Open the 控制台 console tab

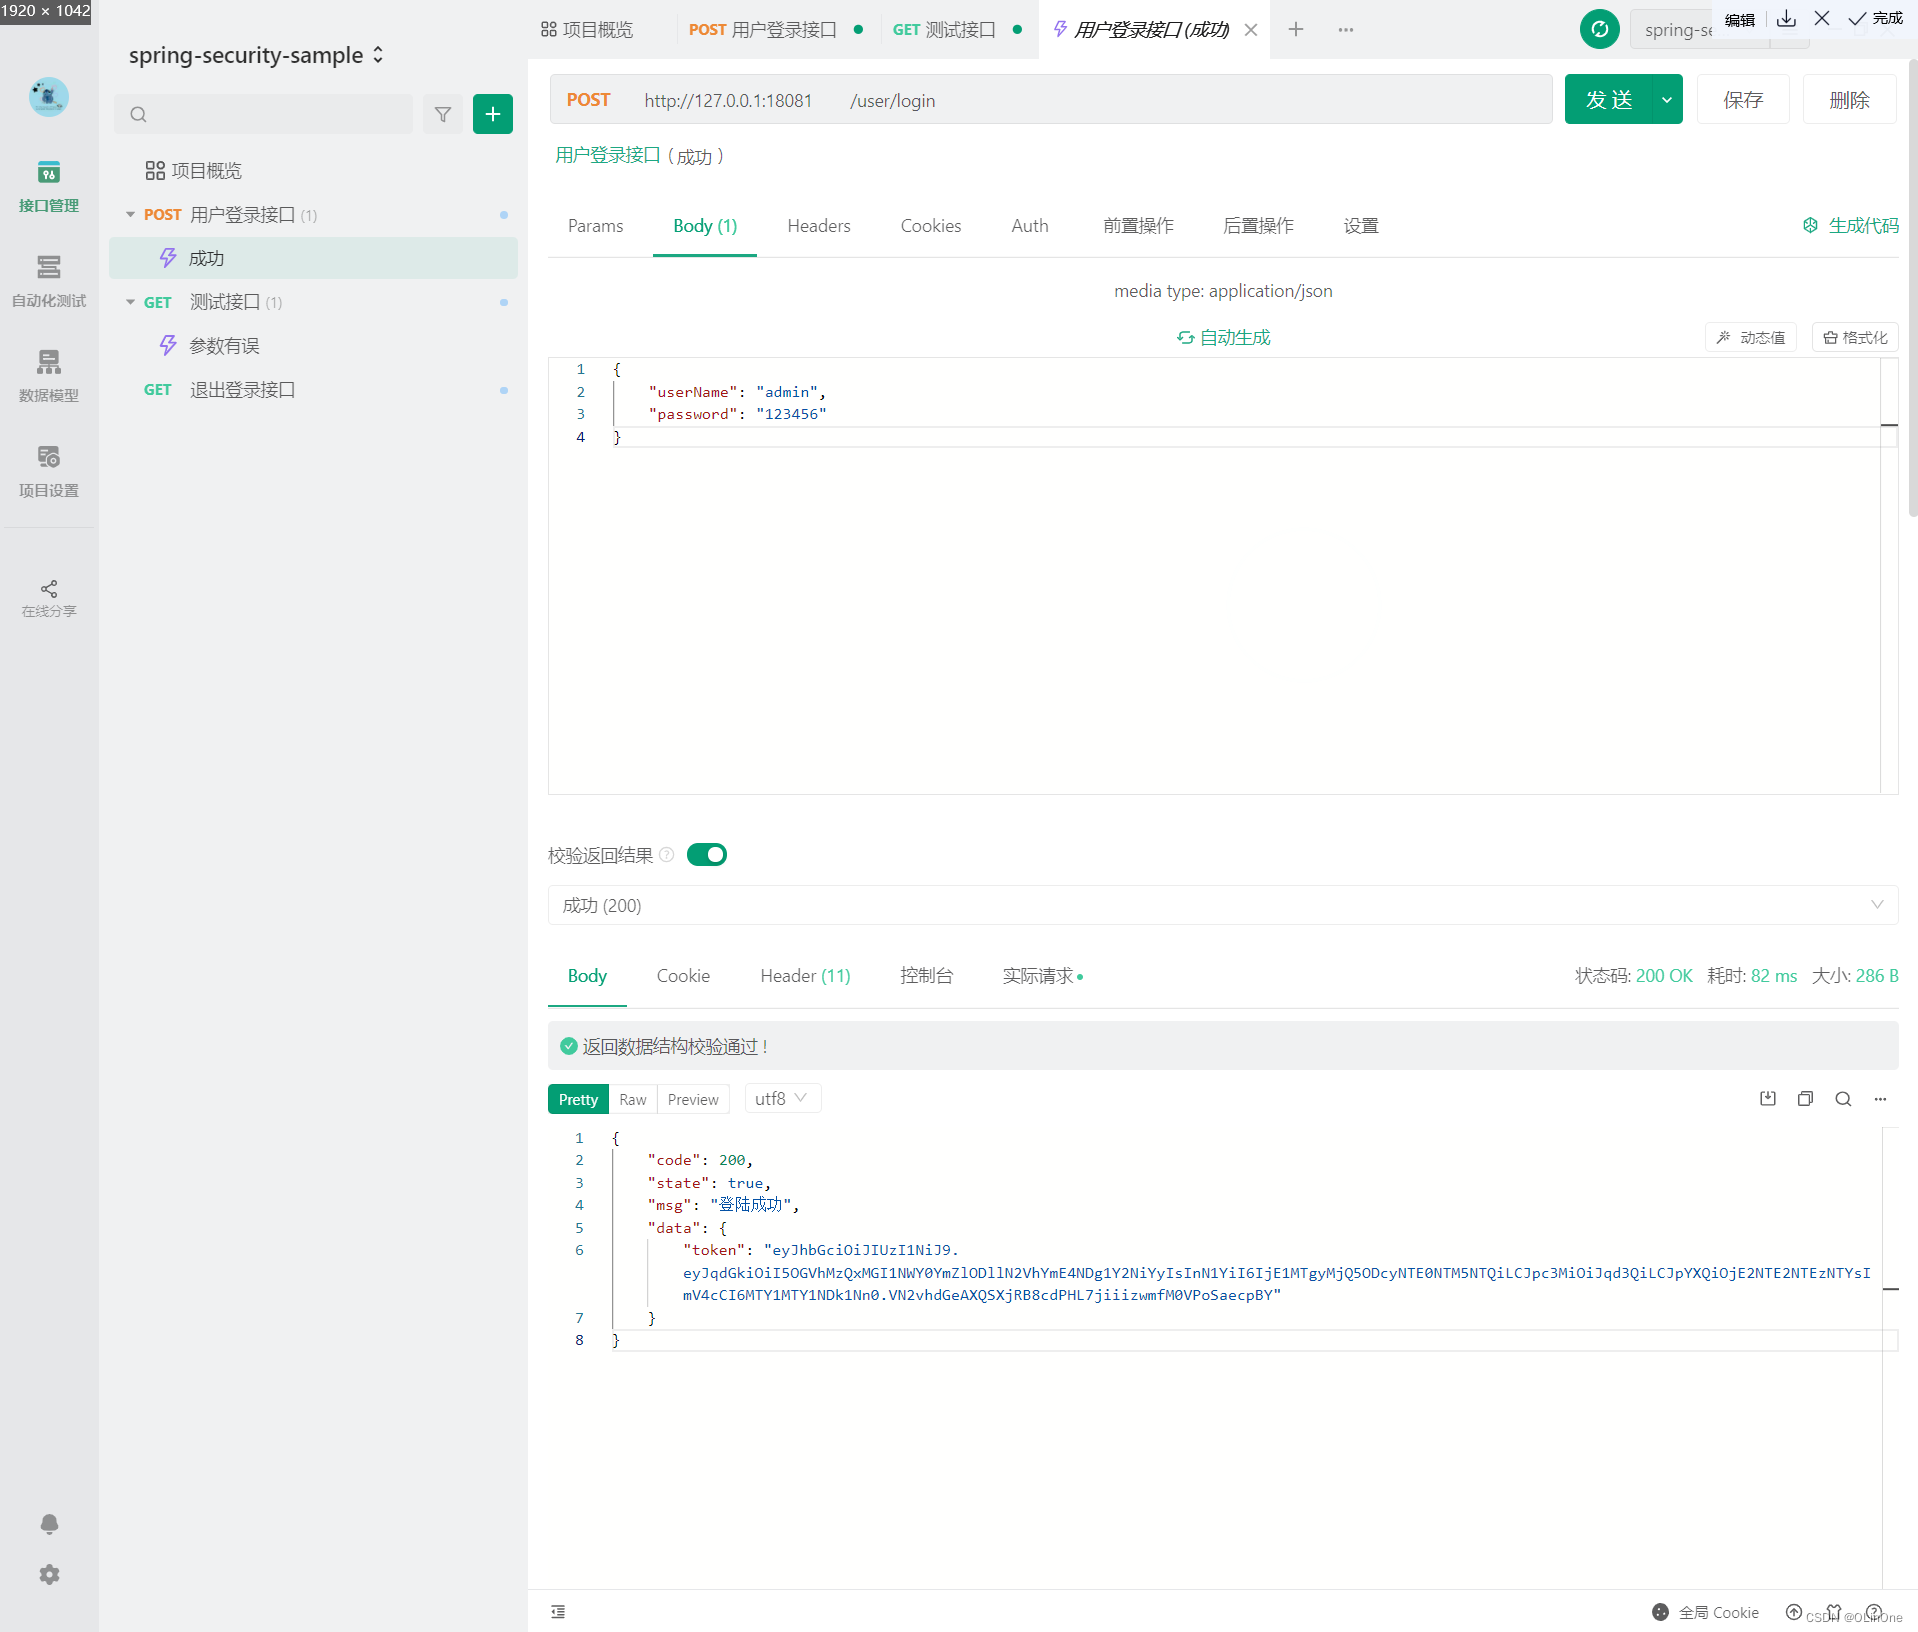click(x=926, y=976)
